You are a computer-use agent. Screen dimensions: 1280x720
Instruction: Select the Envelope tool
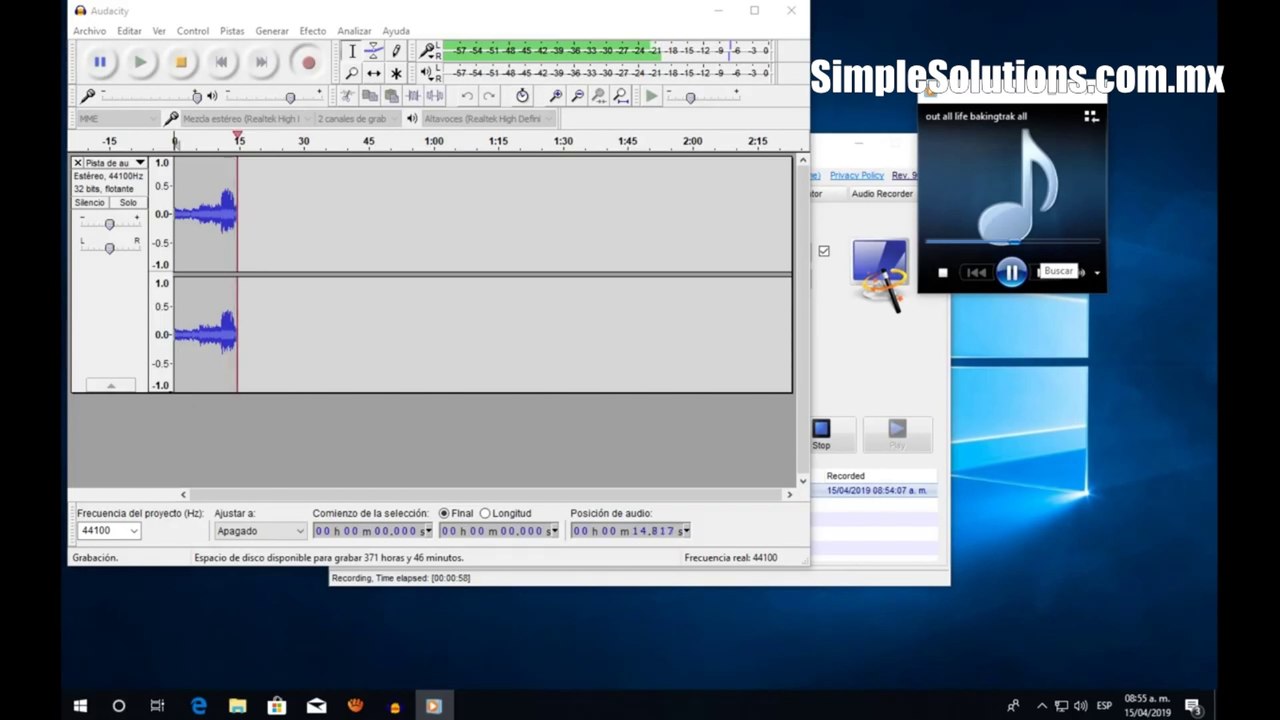[373, 51]
